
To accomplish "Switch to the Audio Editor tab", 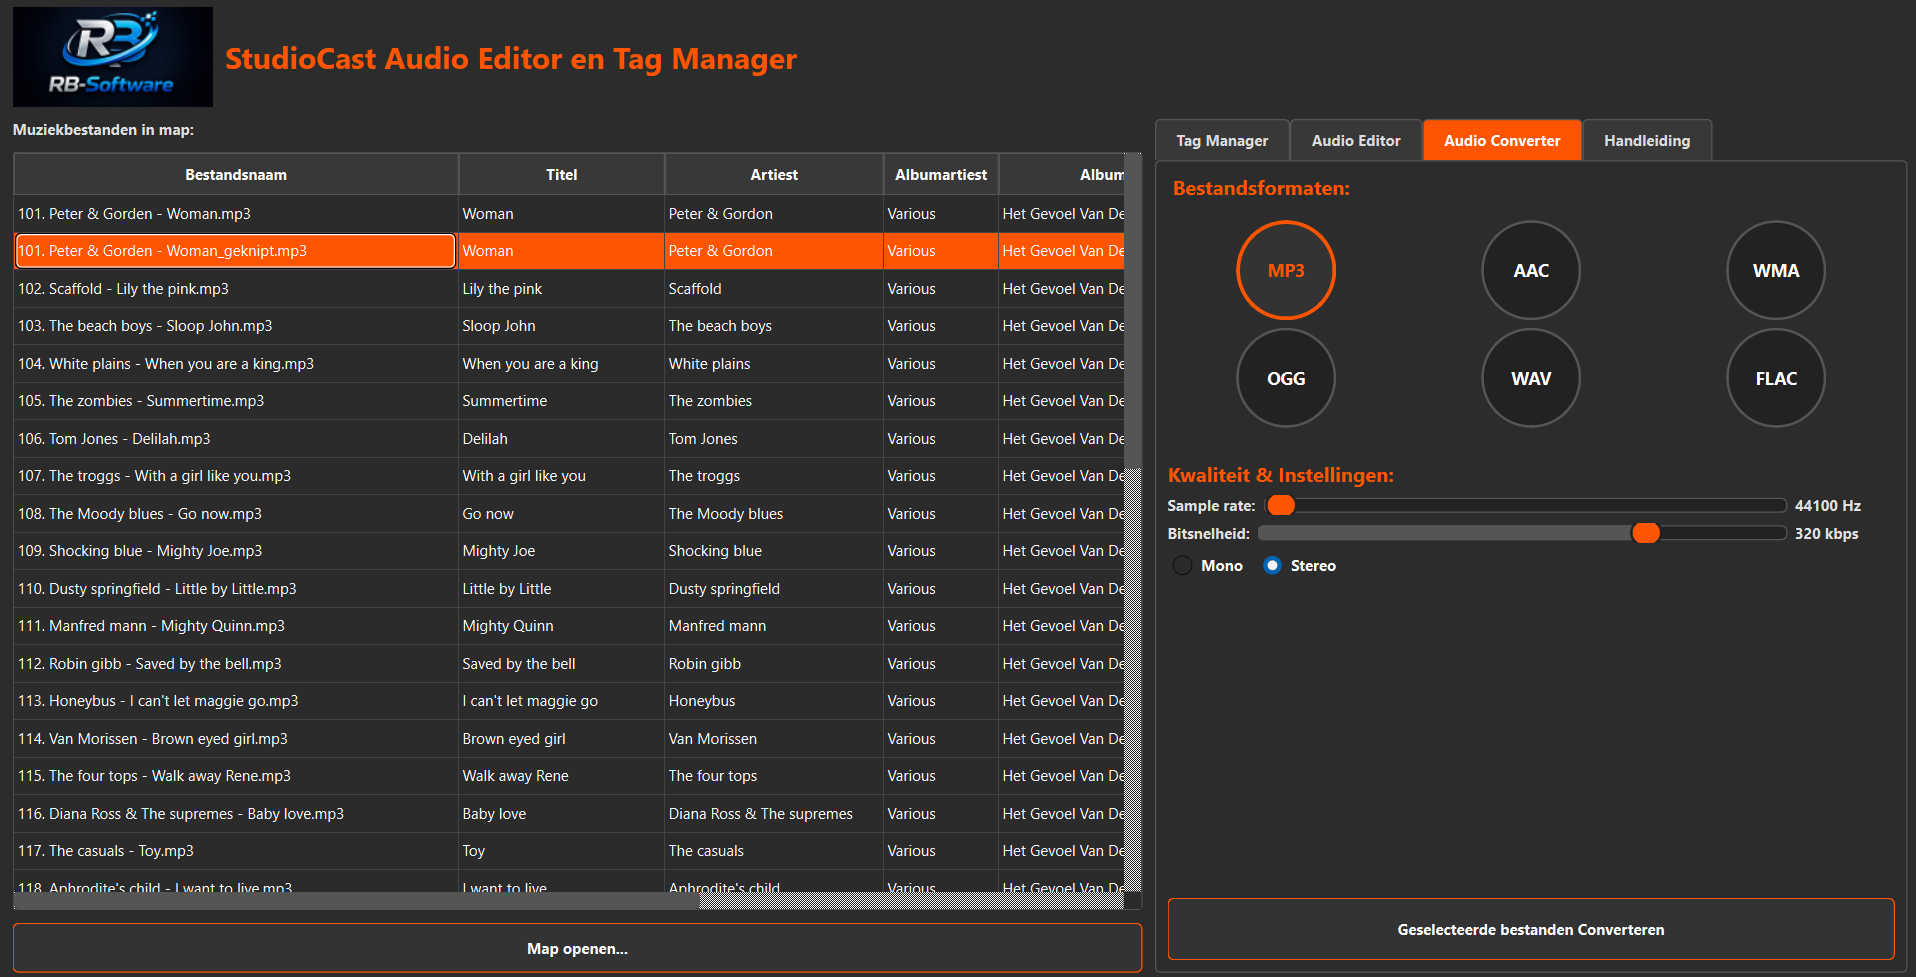I will click(1356, 140).
